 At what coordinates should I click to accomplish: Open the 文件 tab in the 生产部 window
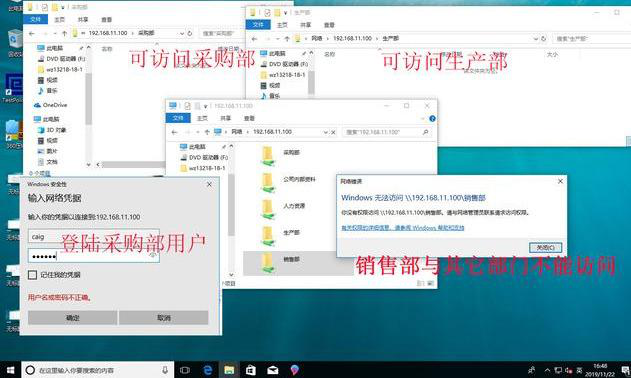258,25
